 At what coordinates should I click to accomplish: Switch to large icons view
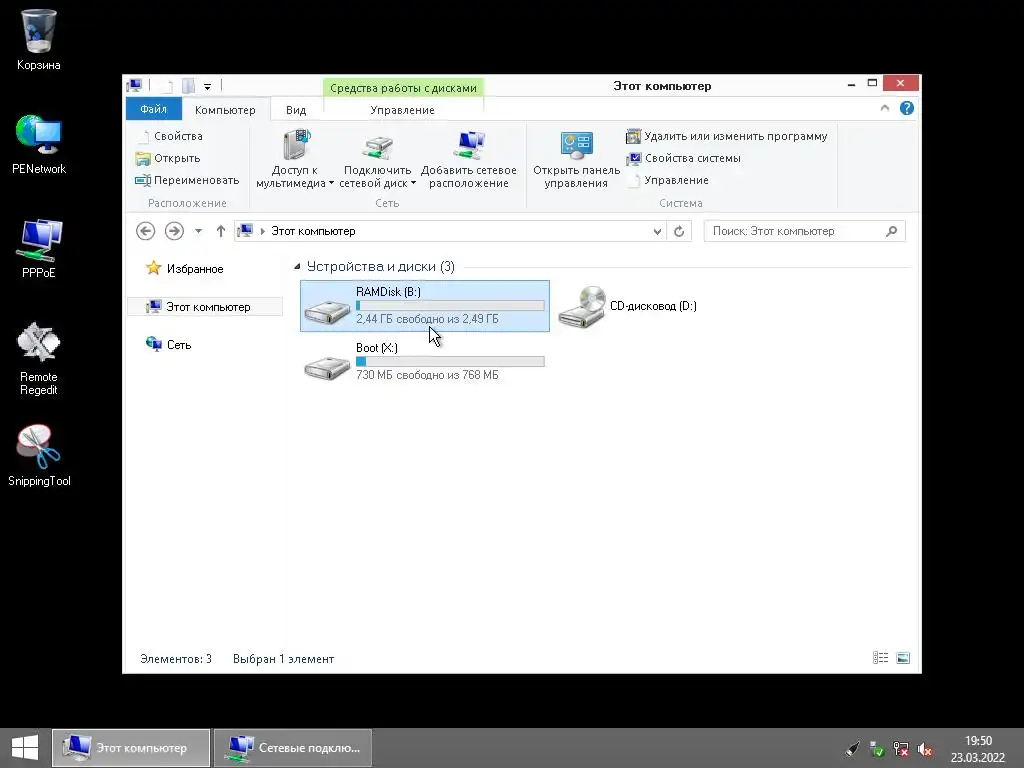pos(903,658)
